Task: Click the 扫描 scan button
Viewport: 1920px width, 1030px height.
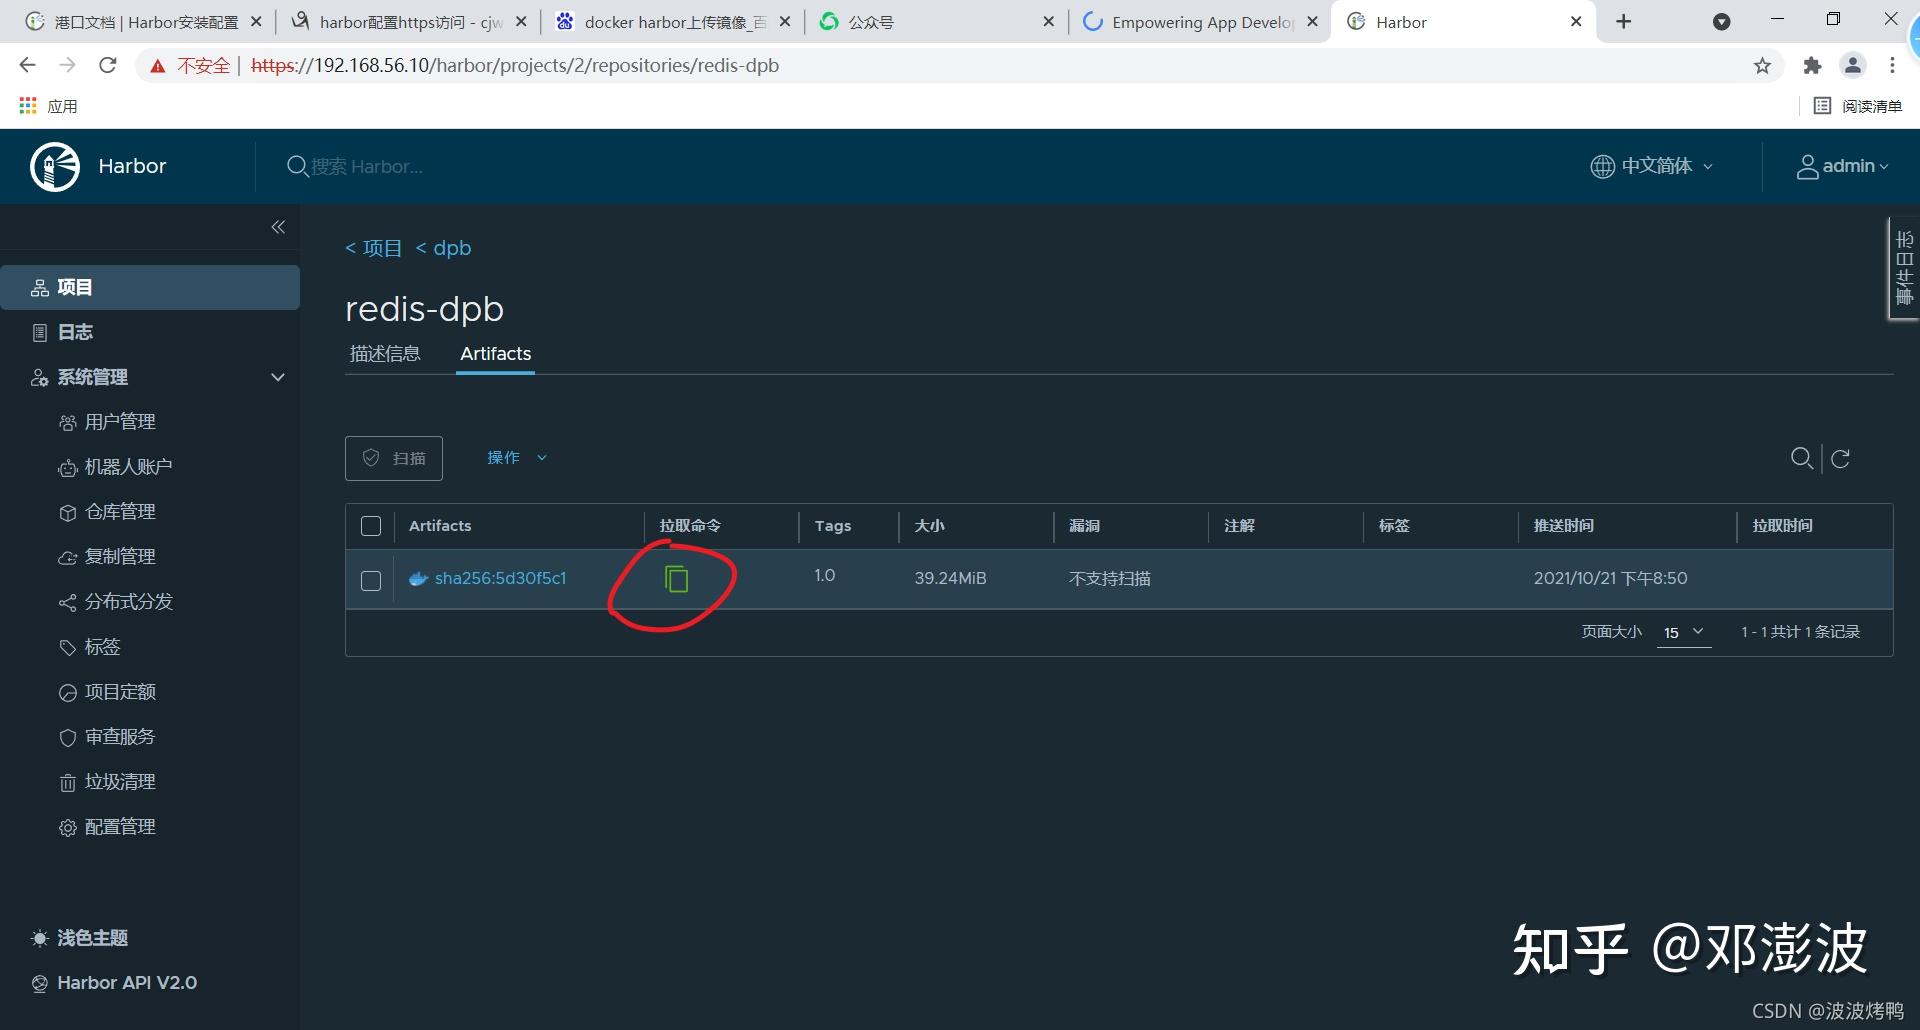Action: [393, 458]
